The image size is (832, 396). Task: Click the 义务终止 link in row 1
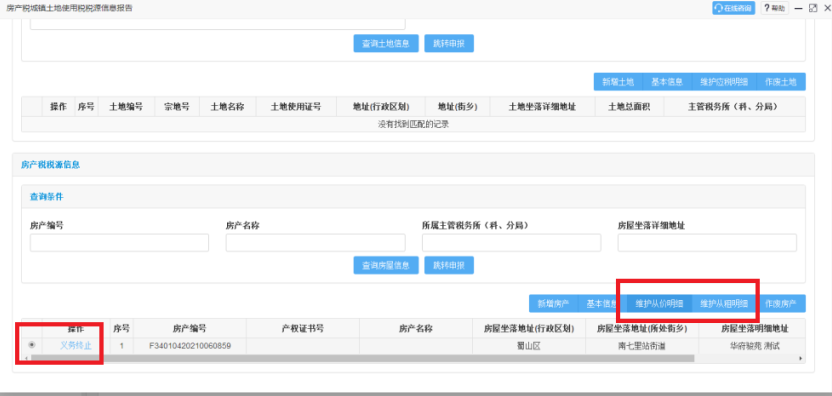[76, 346]
